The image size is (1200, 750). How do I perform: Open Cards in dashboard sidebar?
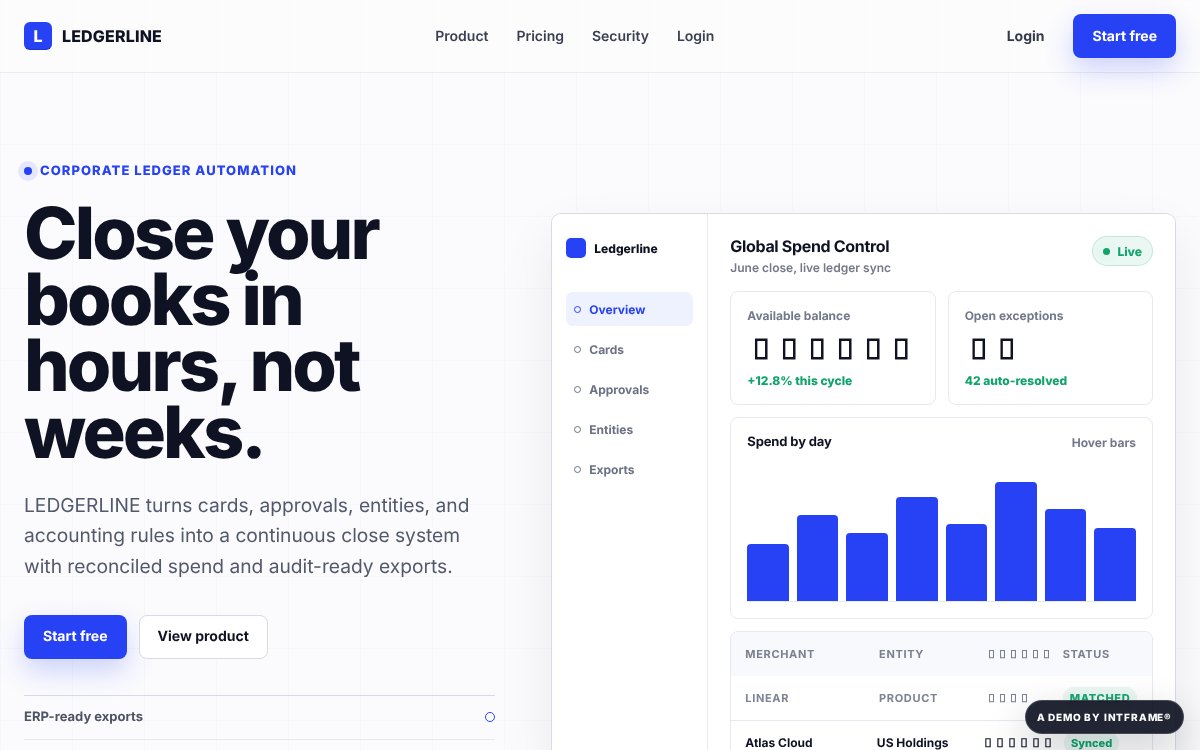[x=629, y=349]
